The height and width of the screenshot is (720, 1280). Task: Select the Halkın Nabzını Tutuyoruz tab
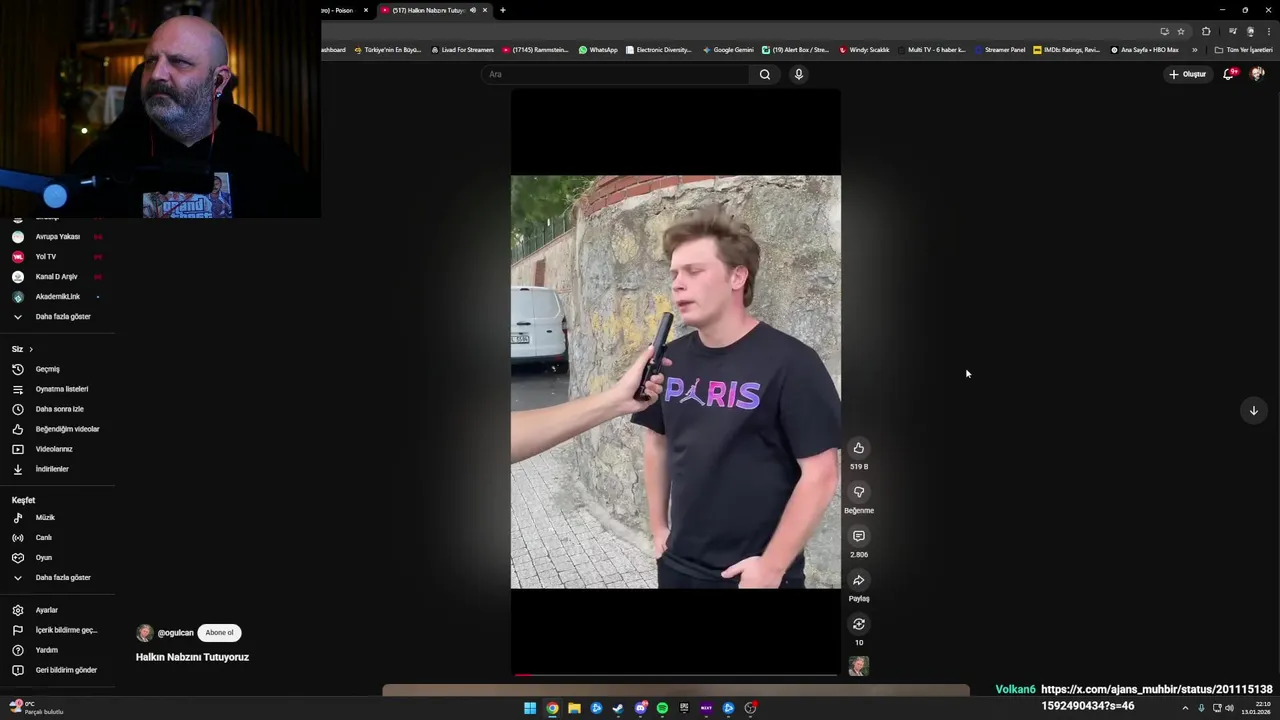tap(428, 10)
